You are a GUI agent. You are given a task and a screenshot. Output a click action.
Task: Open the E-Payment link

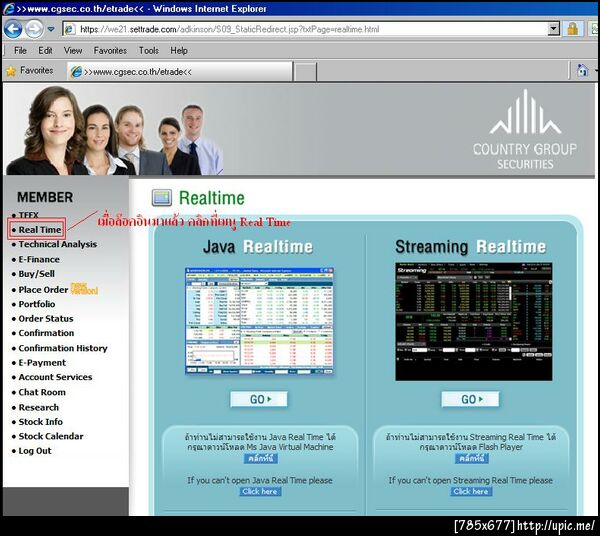[42, 363]
